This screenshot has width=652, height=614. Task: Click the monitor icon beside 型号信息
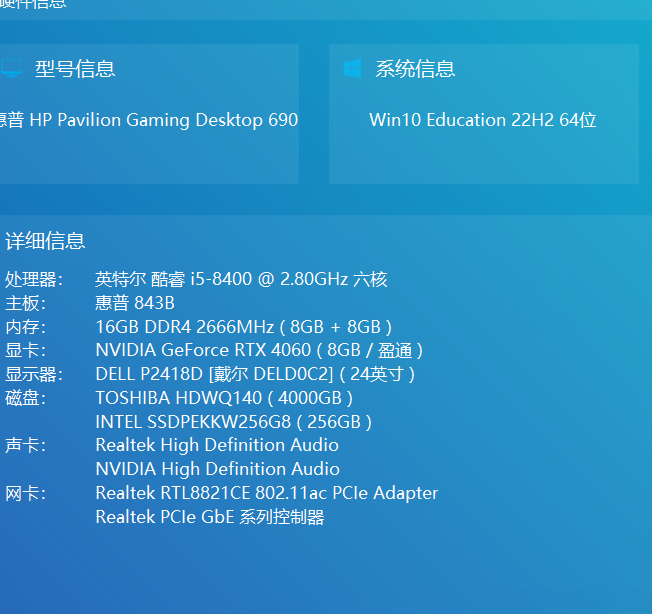pyautogui.click(x=10, y=69)
